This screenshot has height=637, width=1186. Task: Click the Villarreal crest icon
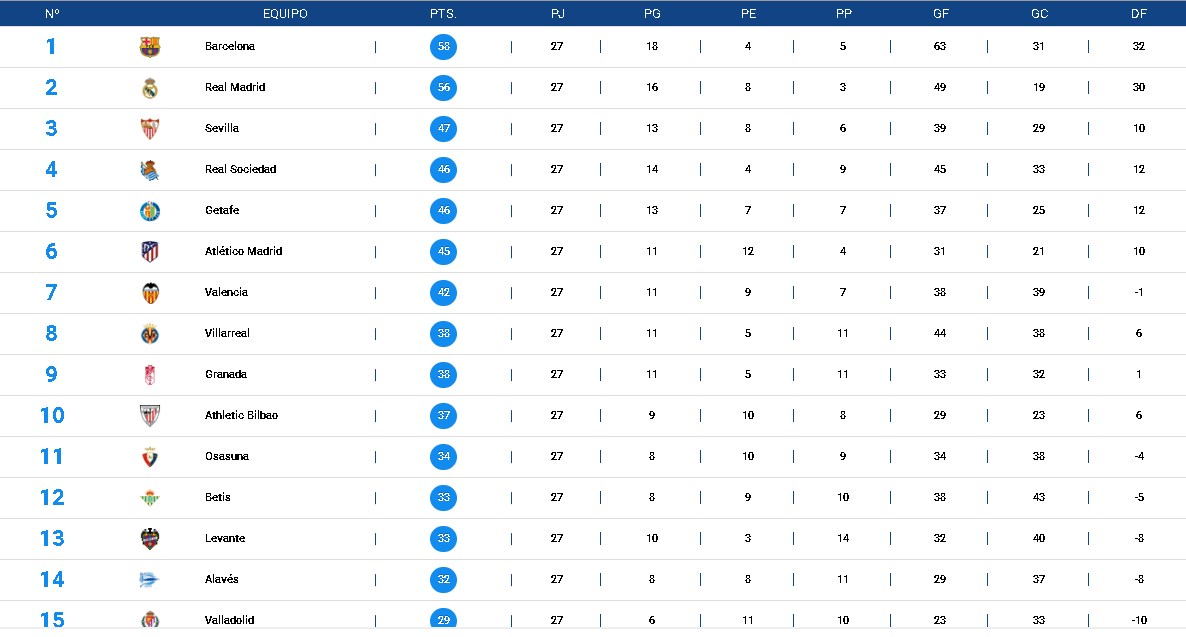click(x=150, y=334)
